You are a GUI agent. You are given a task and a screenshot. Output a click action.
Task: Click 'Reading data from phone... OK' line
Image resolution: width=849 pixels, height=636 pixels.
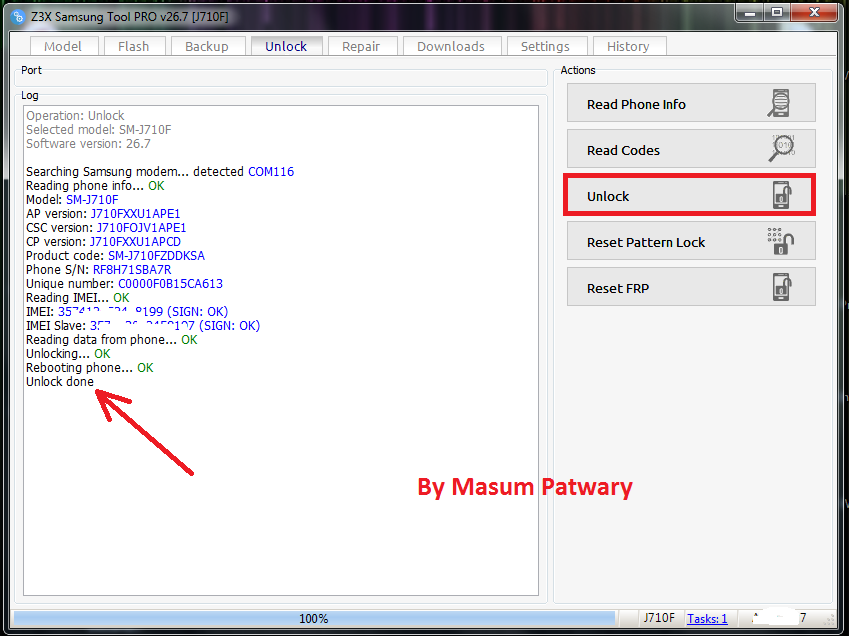[112, 340]
